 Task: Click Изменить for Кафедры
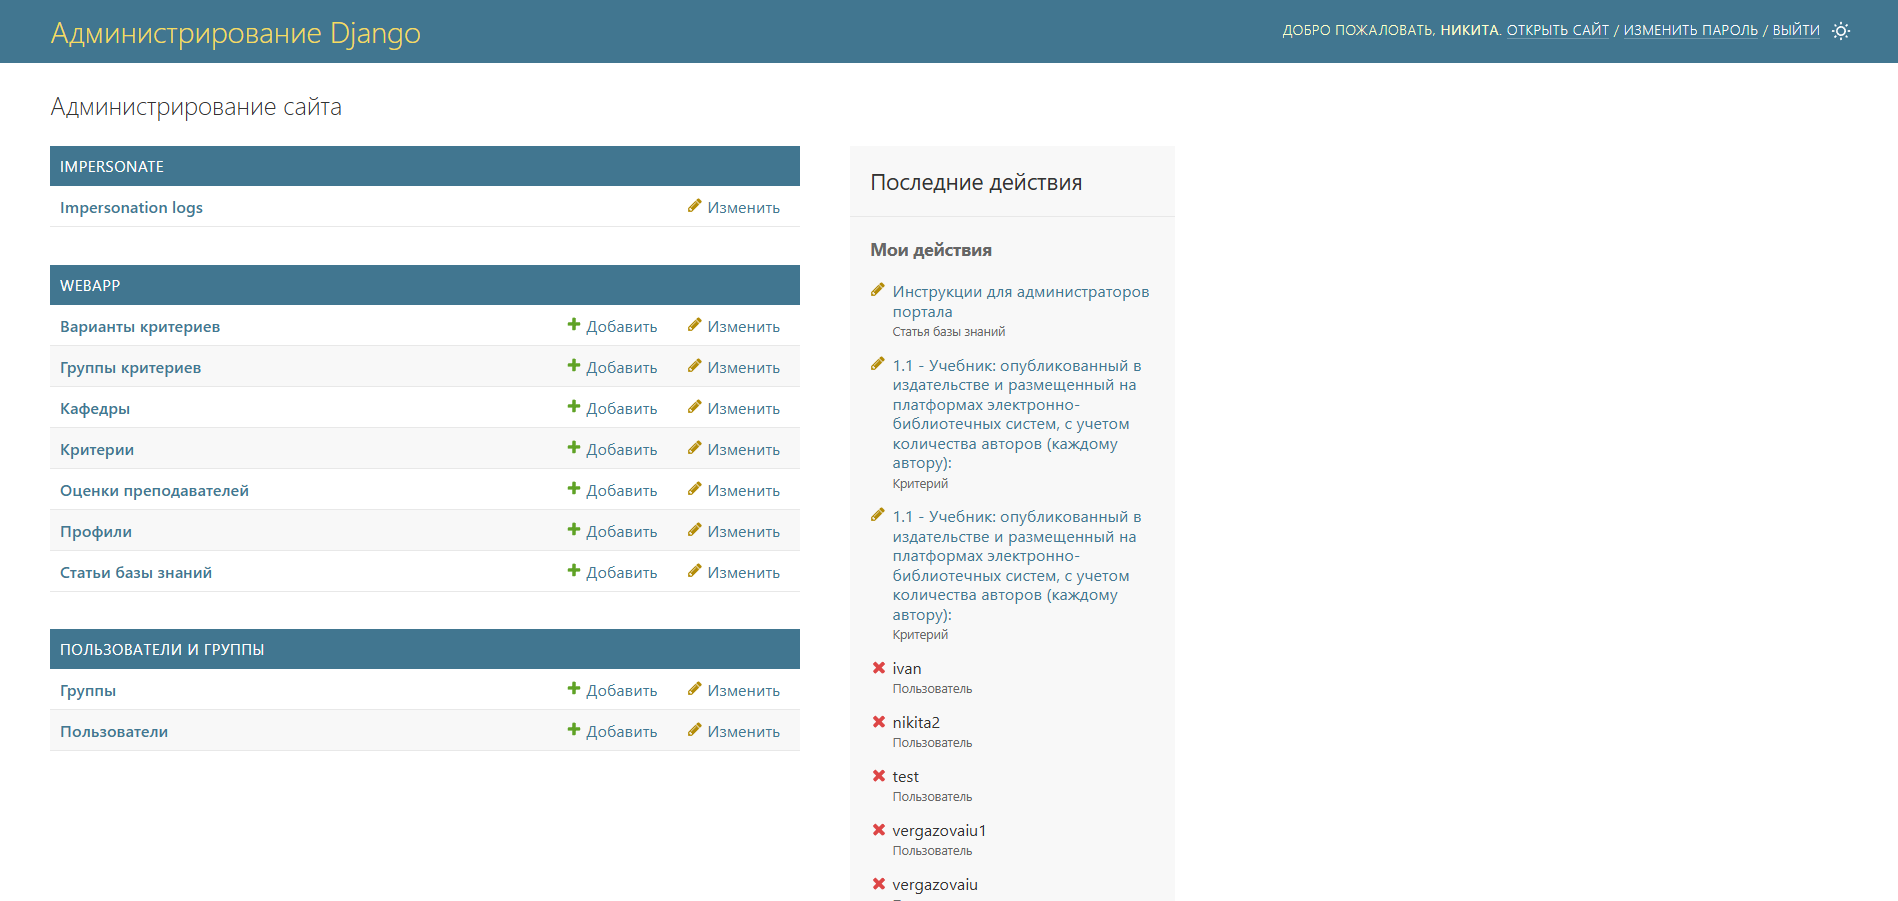[734, 408]
